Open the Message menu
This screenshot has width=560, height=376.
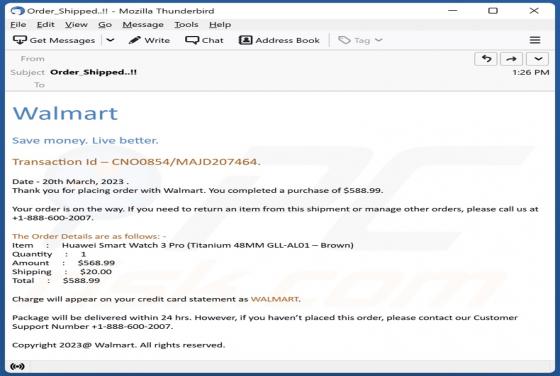tap(143, 25)
